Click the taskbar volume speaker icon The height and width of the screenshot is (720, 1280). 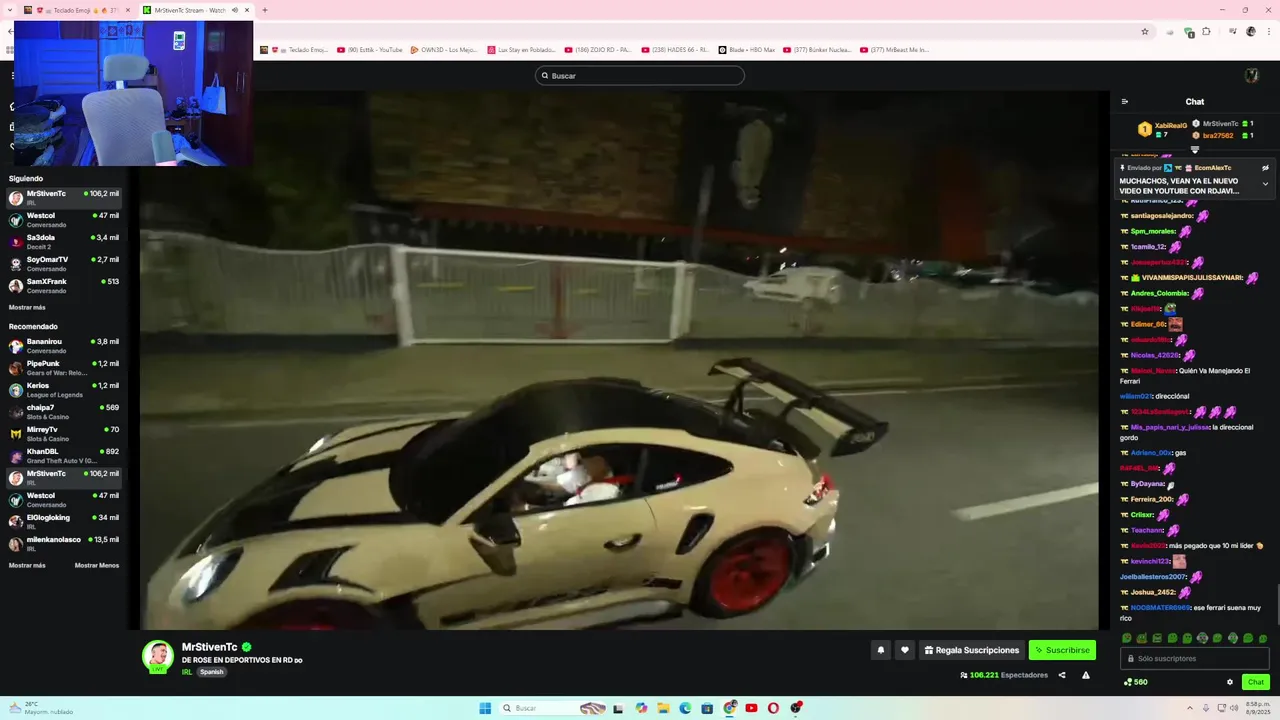click(1235, 708)
